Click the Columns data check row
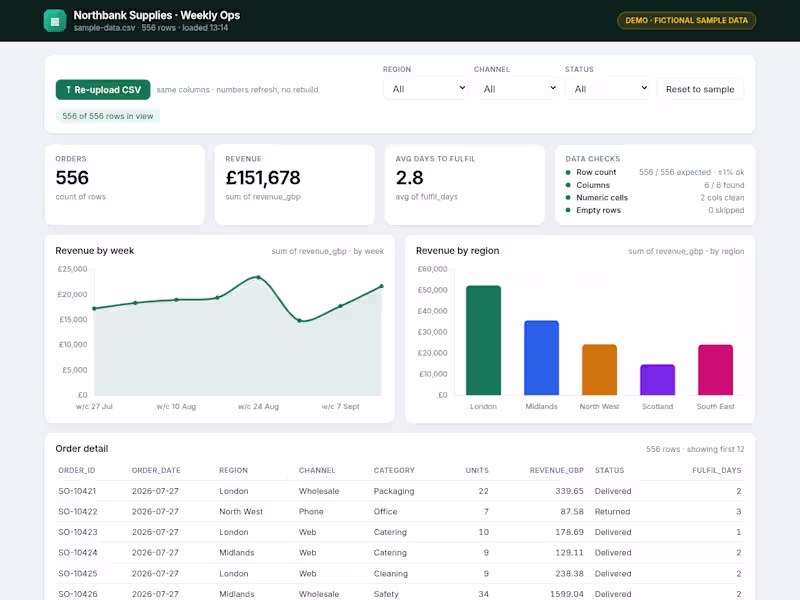The image size is (800, 600). 655,185
